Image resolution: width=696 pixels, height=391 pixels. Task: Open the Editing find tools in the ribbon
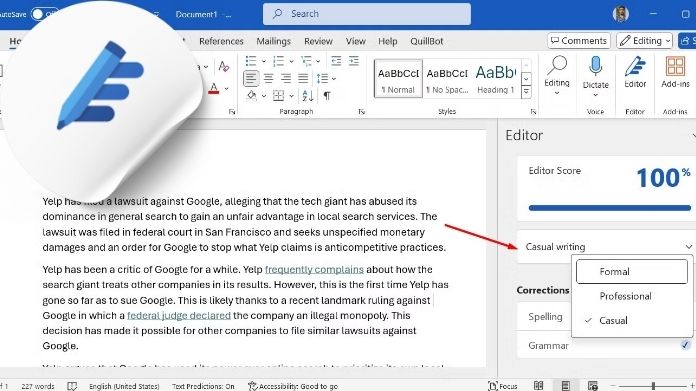(x=557, y=75)
